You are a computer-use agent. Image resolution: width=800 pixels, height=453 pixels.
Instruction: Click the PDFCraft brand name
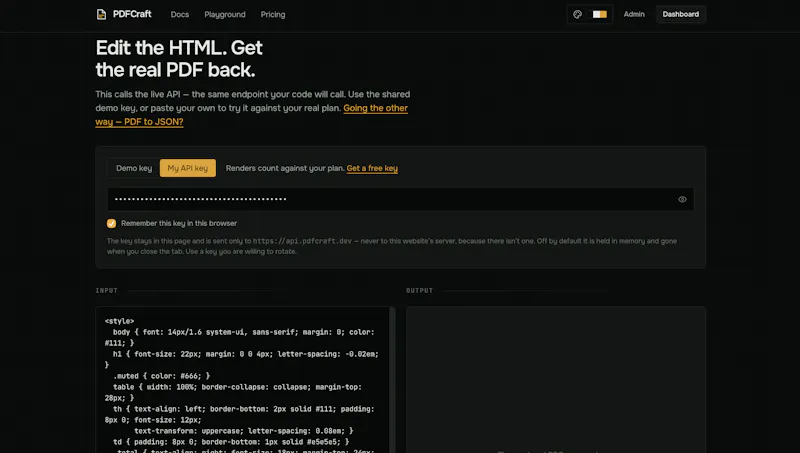pyautogui.click(x=132, y=14)
